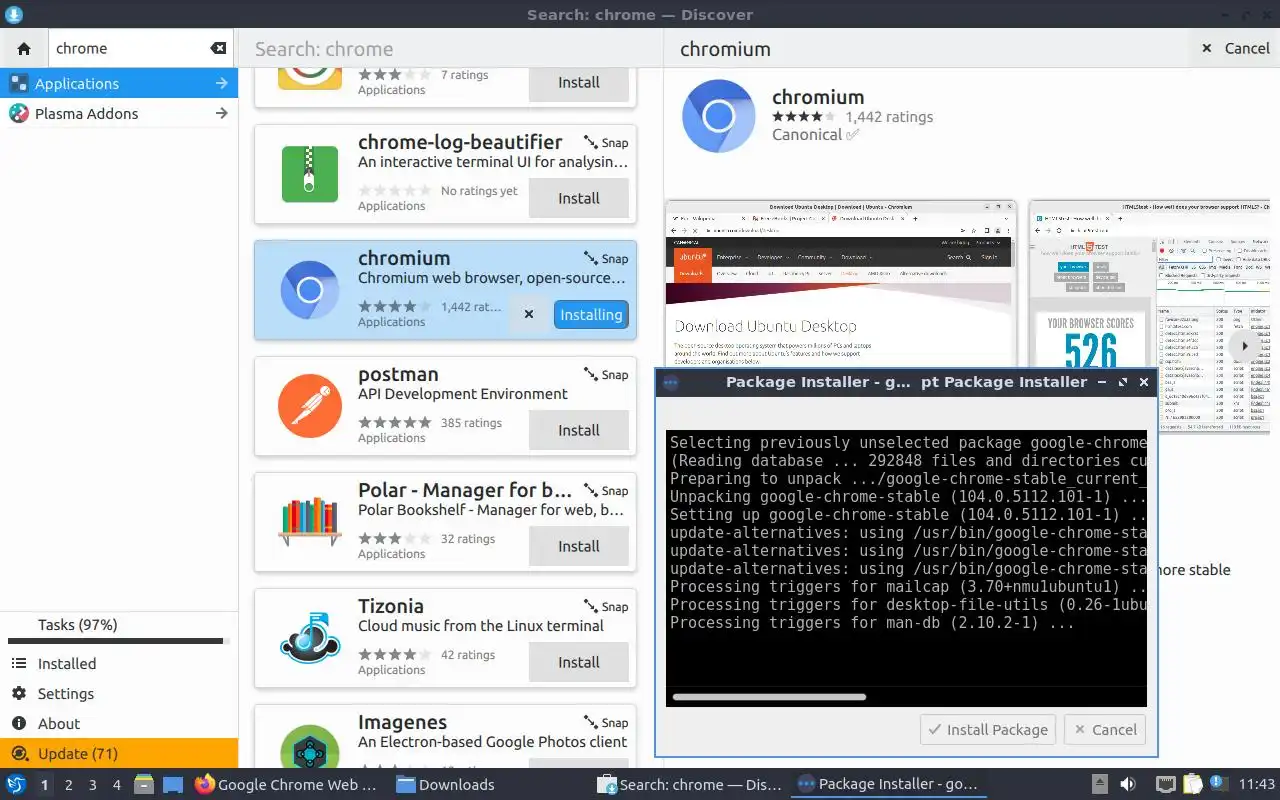Click the update notifier tray icon
The height and width of the screenshot is (800, 1280).
1218,783
